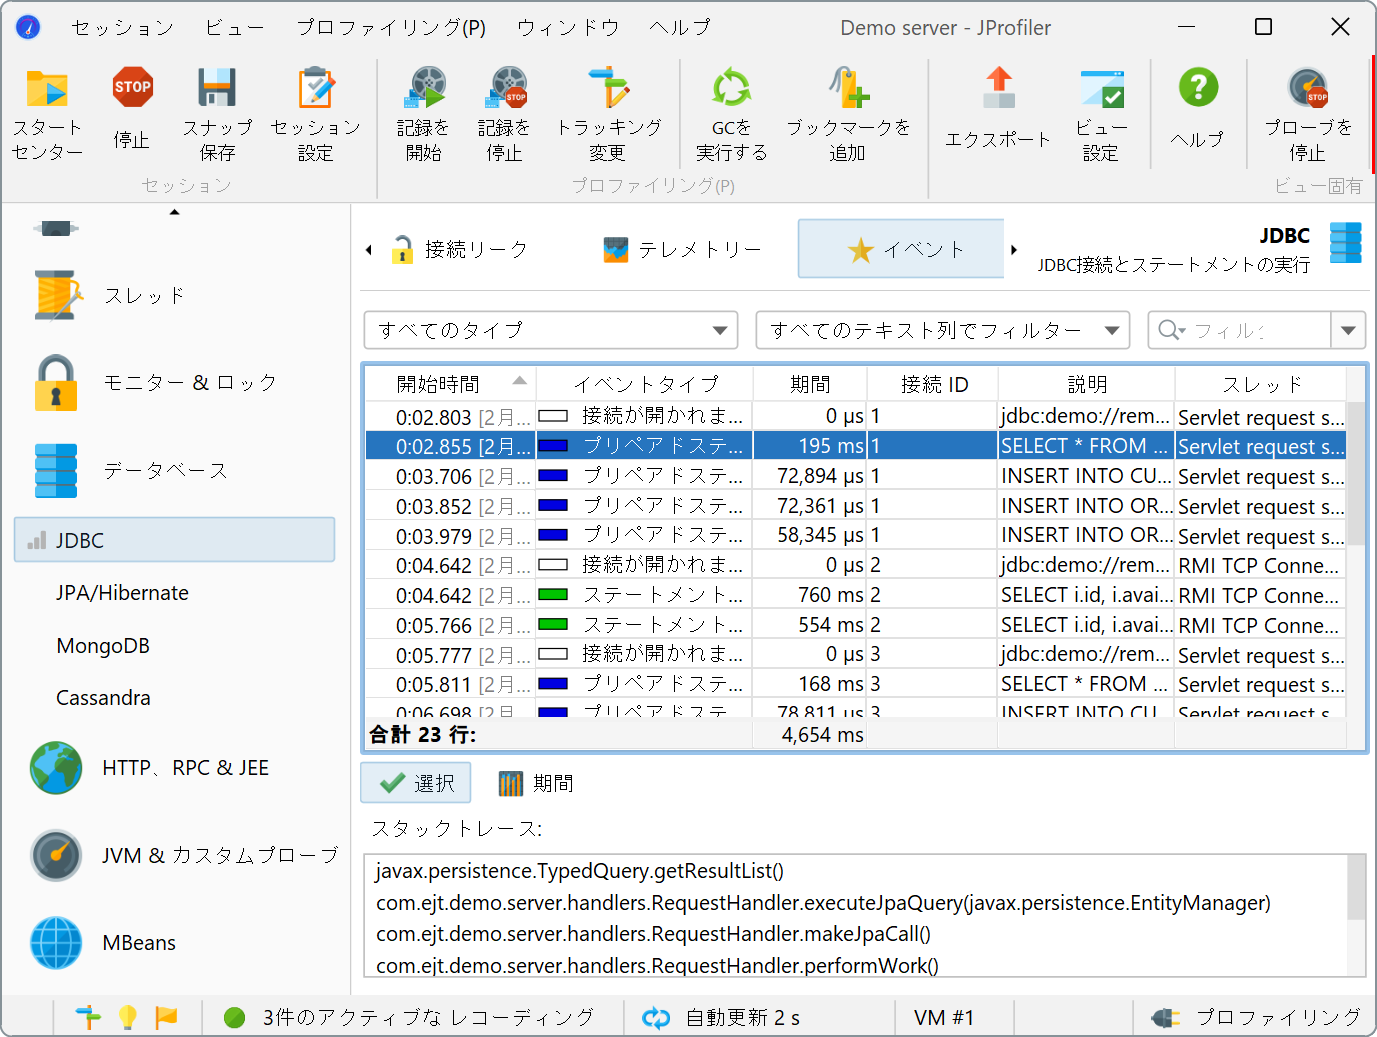Collapse sidebar scroll-up arrow above スレッド
Image resolution: width=1377 pixels, height=1037 pixels.
174,212
